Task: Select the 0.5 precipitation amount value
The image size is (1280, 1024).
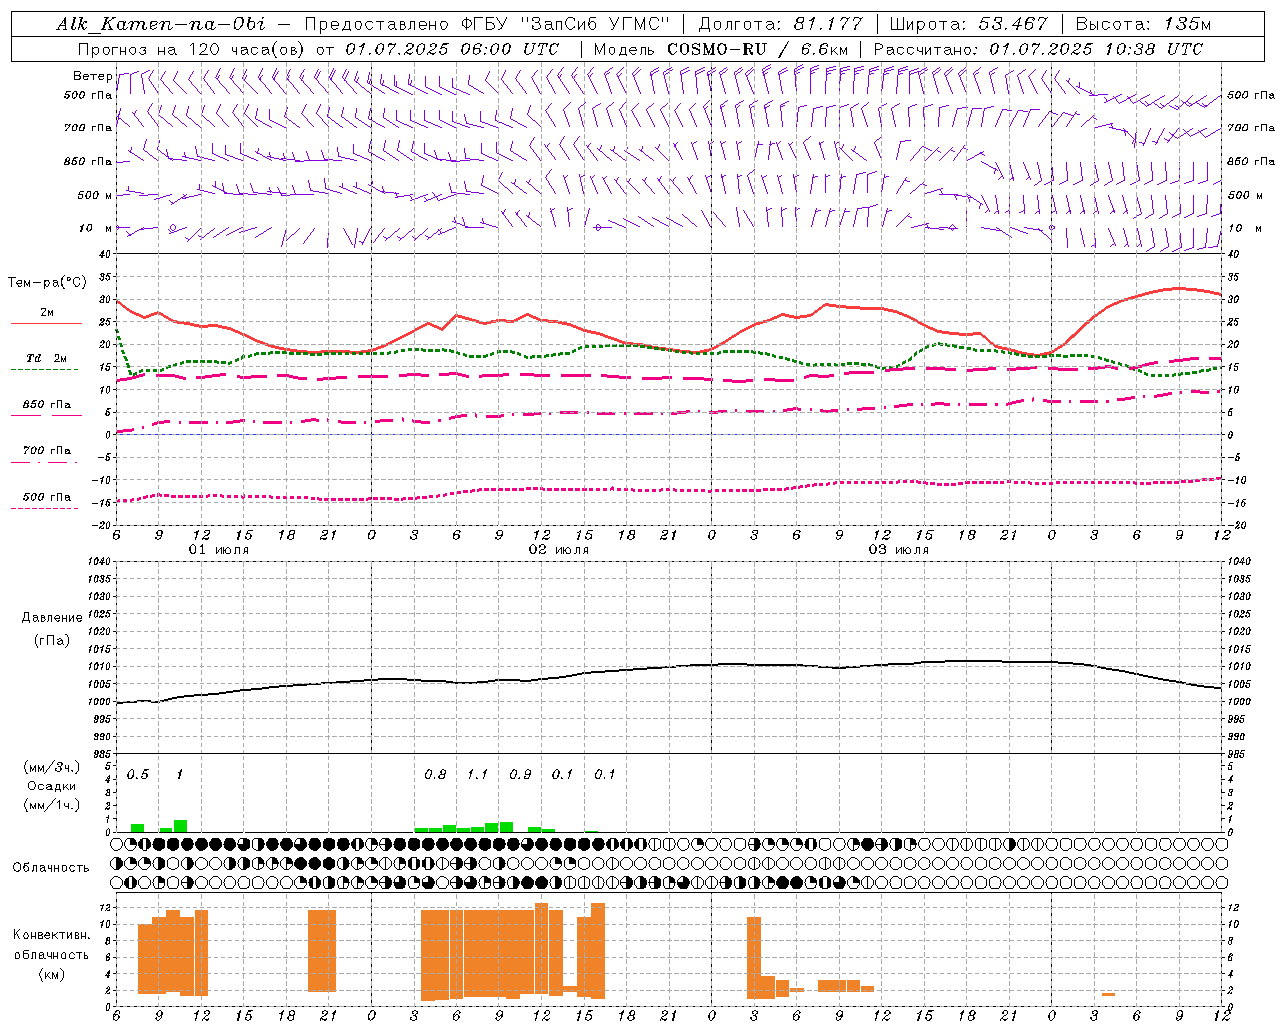Action: tap(138, 775)
